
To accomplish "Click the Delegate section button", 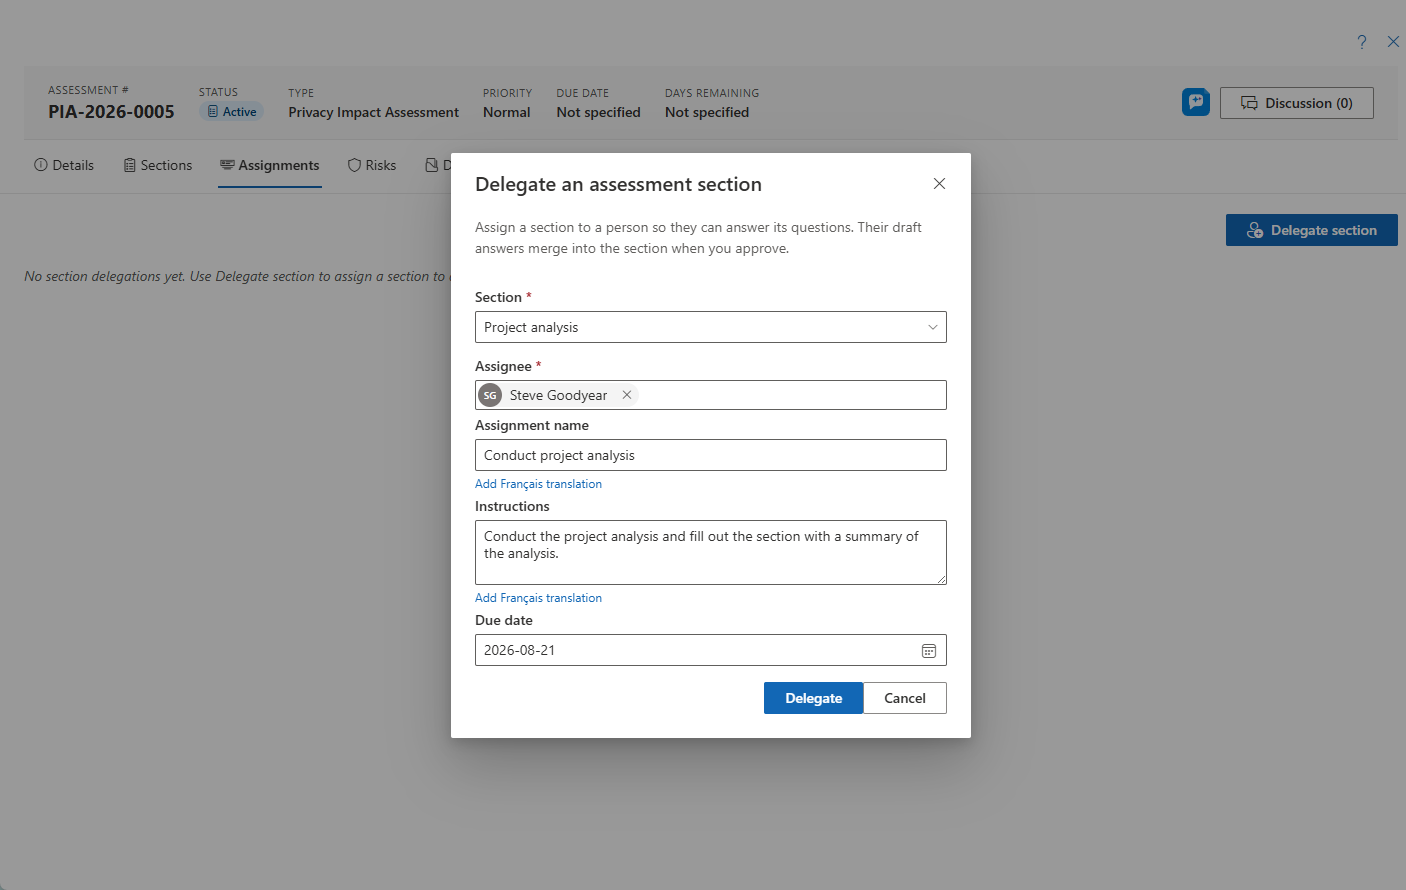I will 1312,230.
